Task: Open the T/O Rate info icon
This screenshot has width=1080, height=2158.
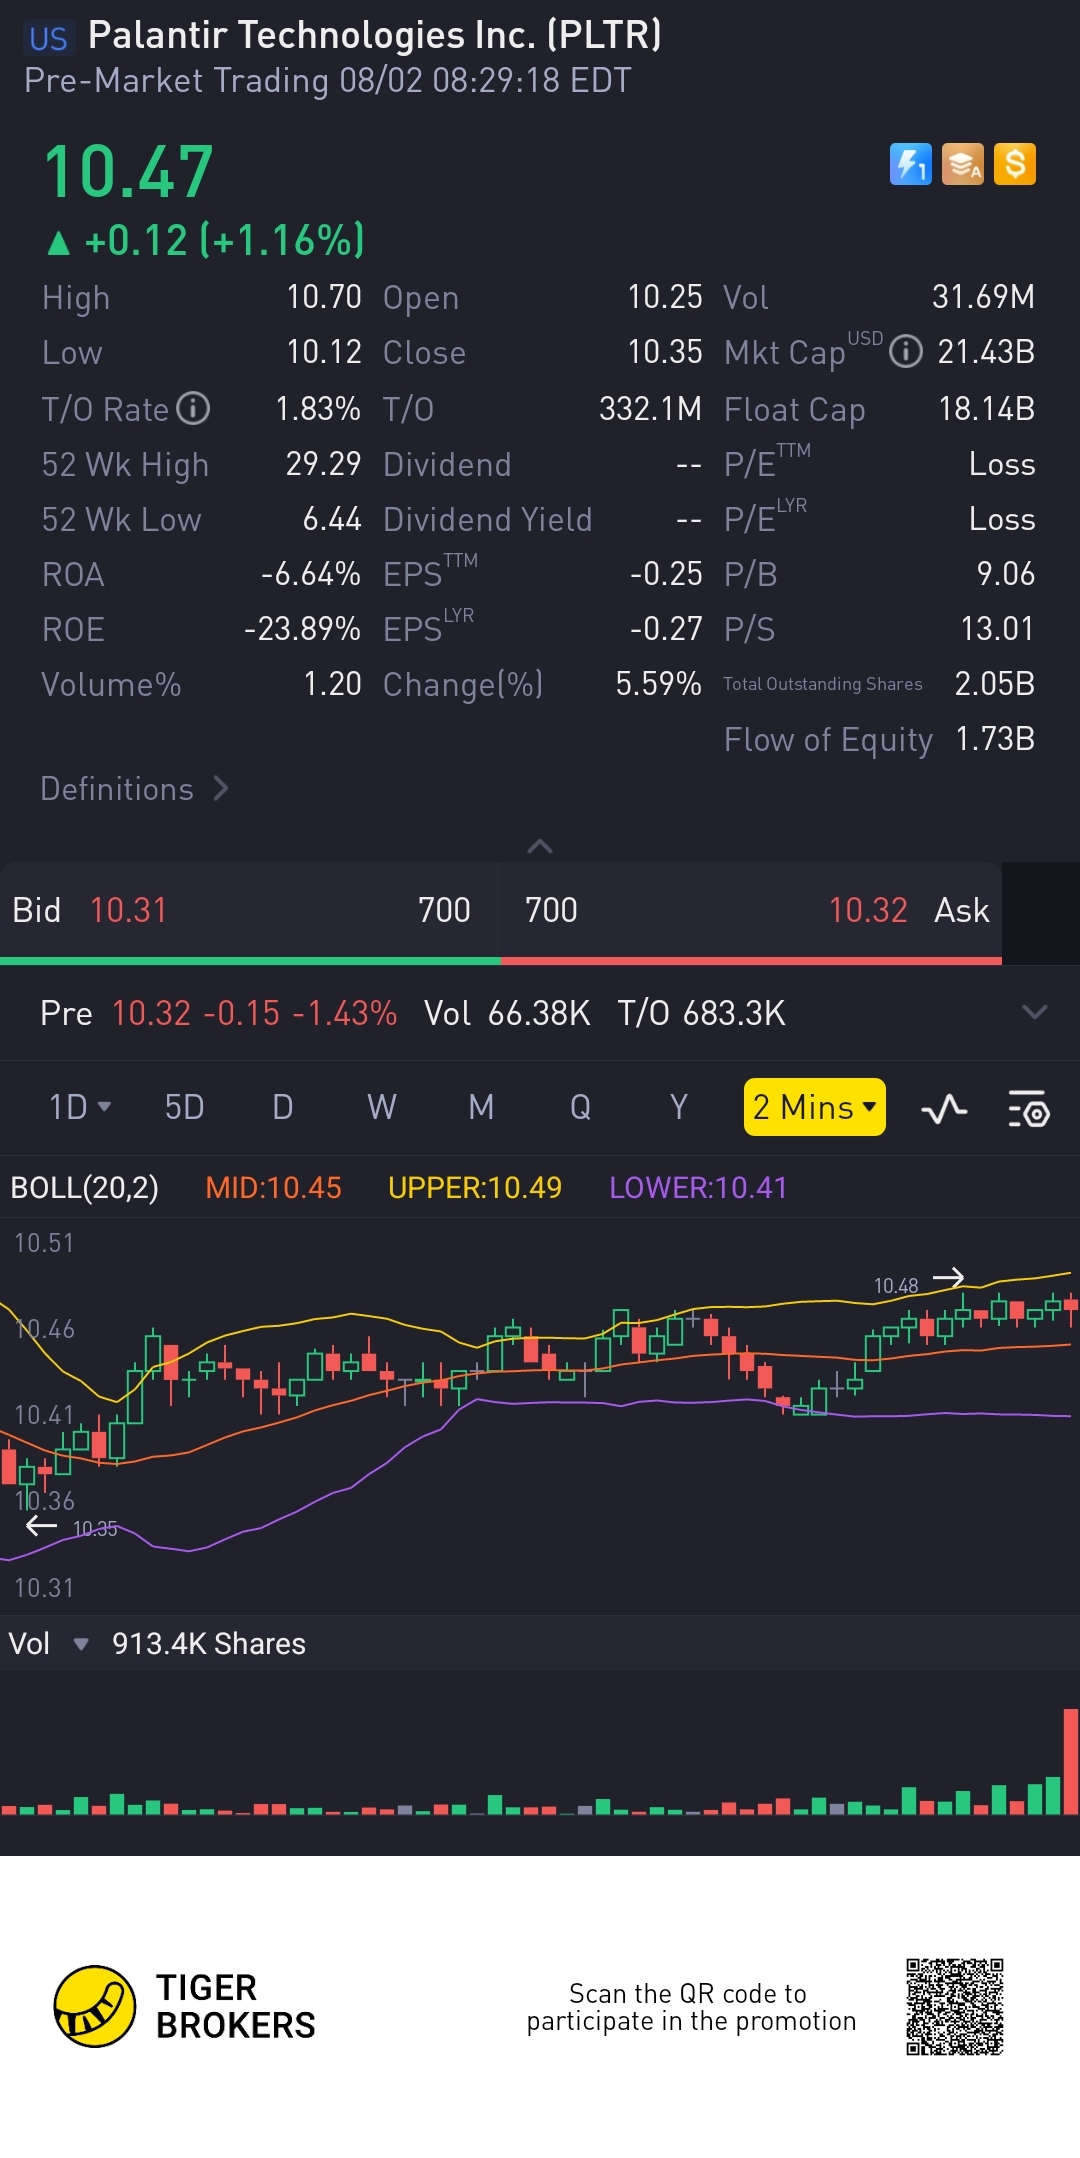Action: (193, 408)
